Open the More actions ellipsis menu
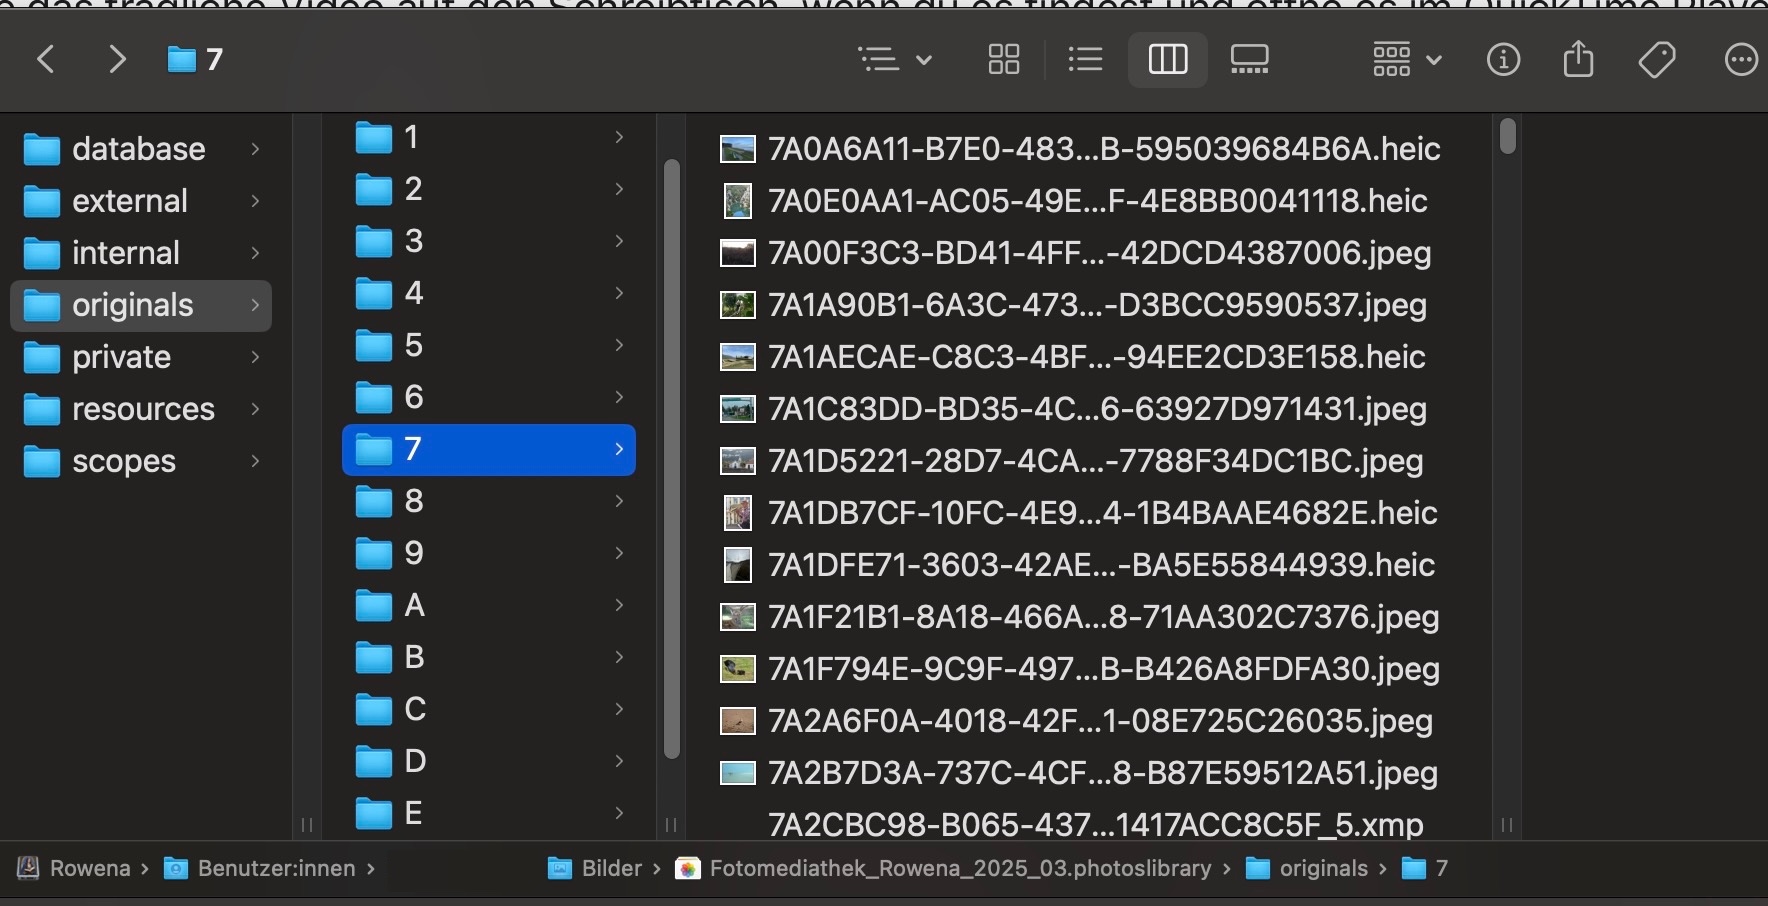 1741,60
